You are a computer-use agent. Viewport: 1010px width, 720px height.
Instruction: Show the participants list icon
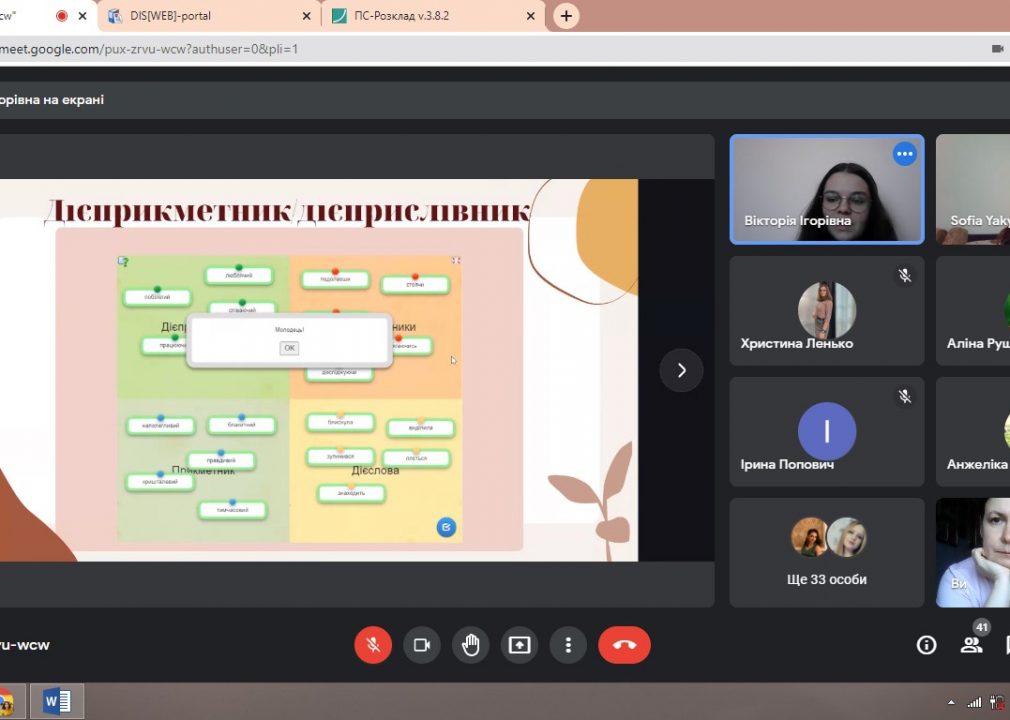coord(971,645)
